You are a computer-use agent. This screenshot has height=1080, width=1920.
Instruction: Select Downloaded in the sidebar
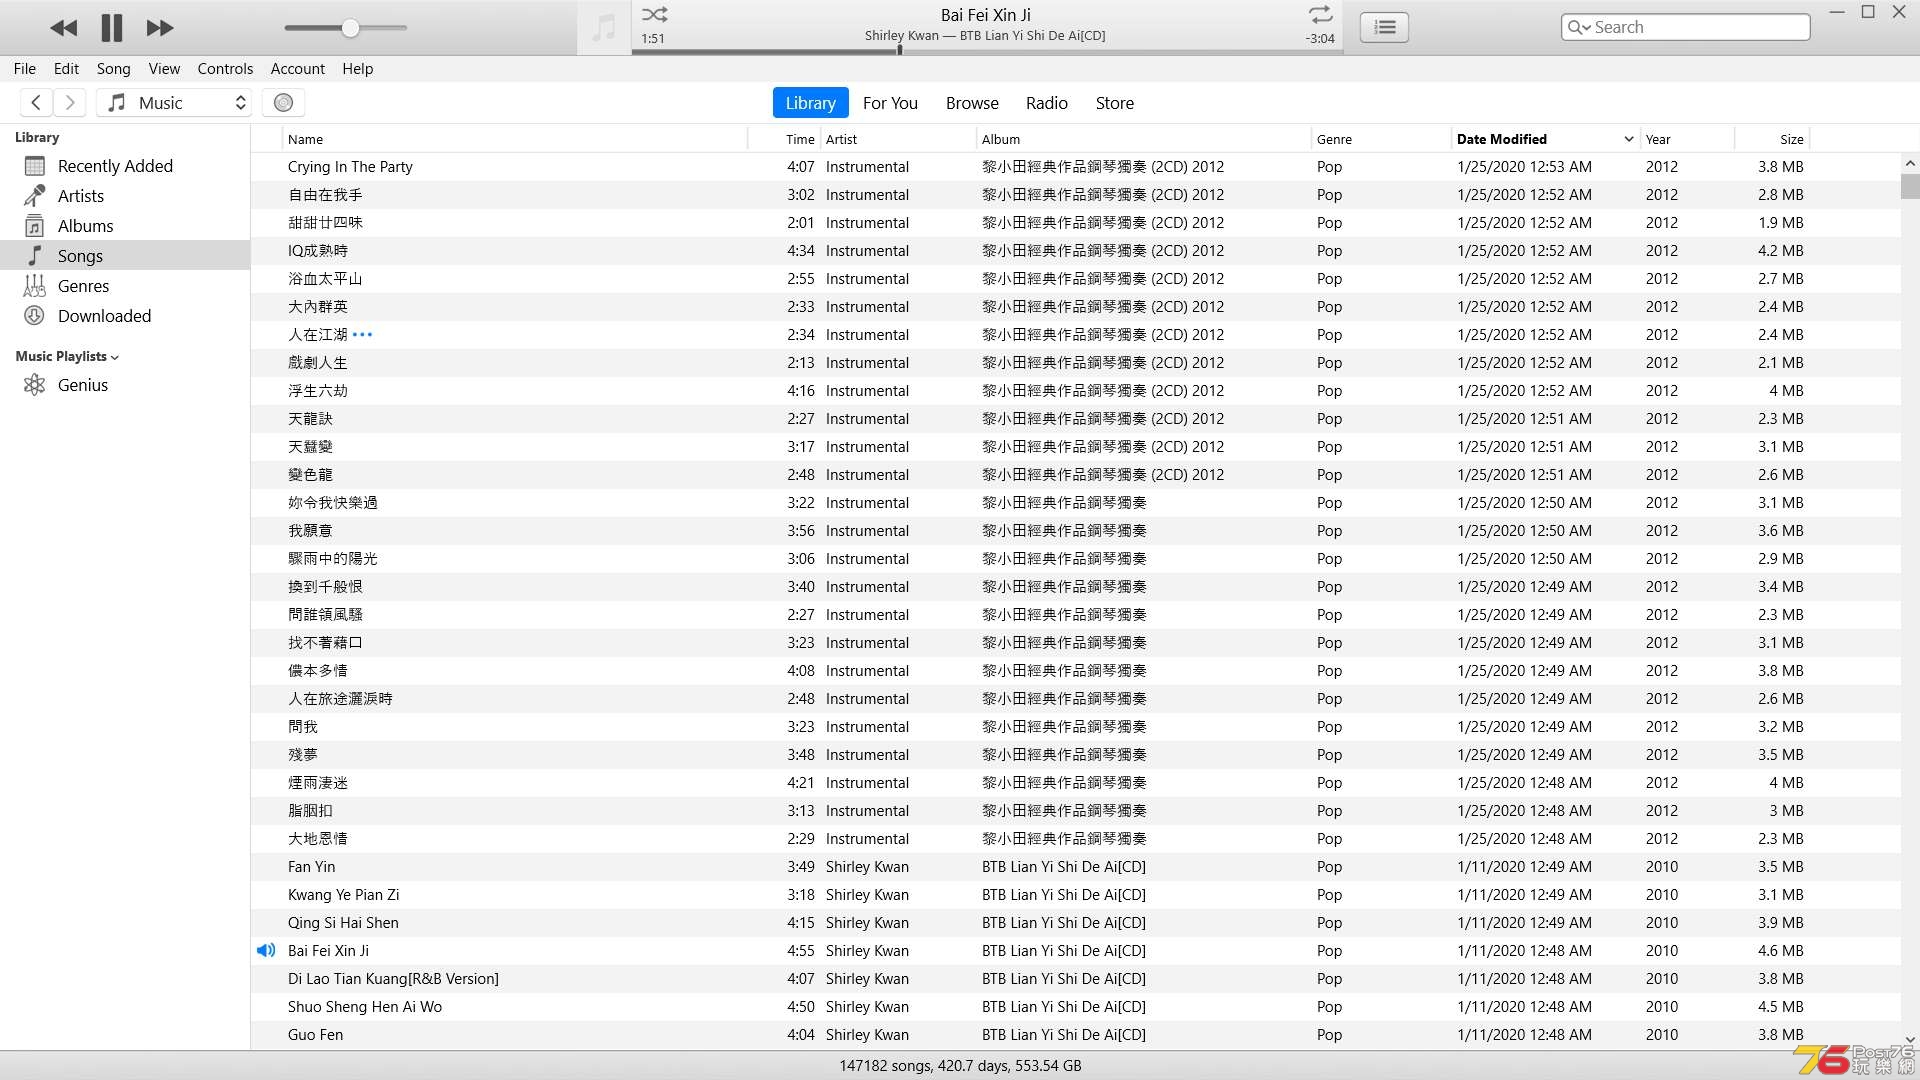pyautogui.click(x=125, y=316)
